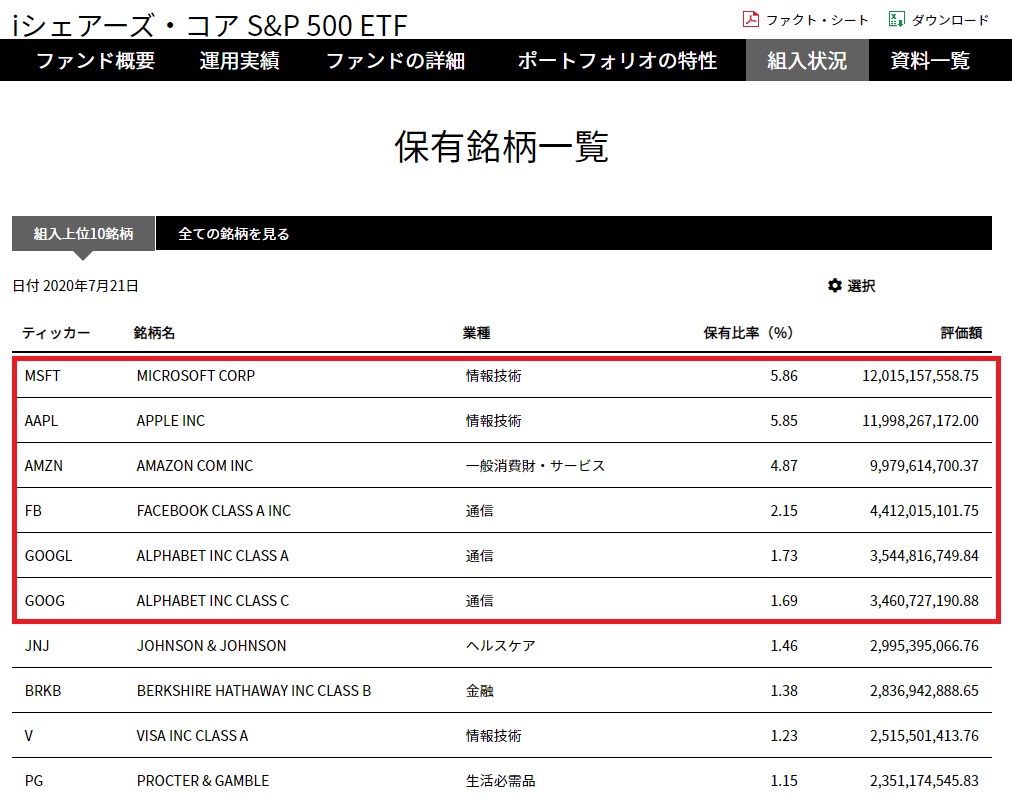Viewport: 1012px width, 807px height.
Task: Select the 組入上位10銘柄 tab
Action: click(83, 234)
